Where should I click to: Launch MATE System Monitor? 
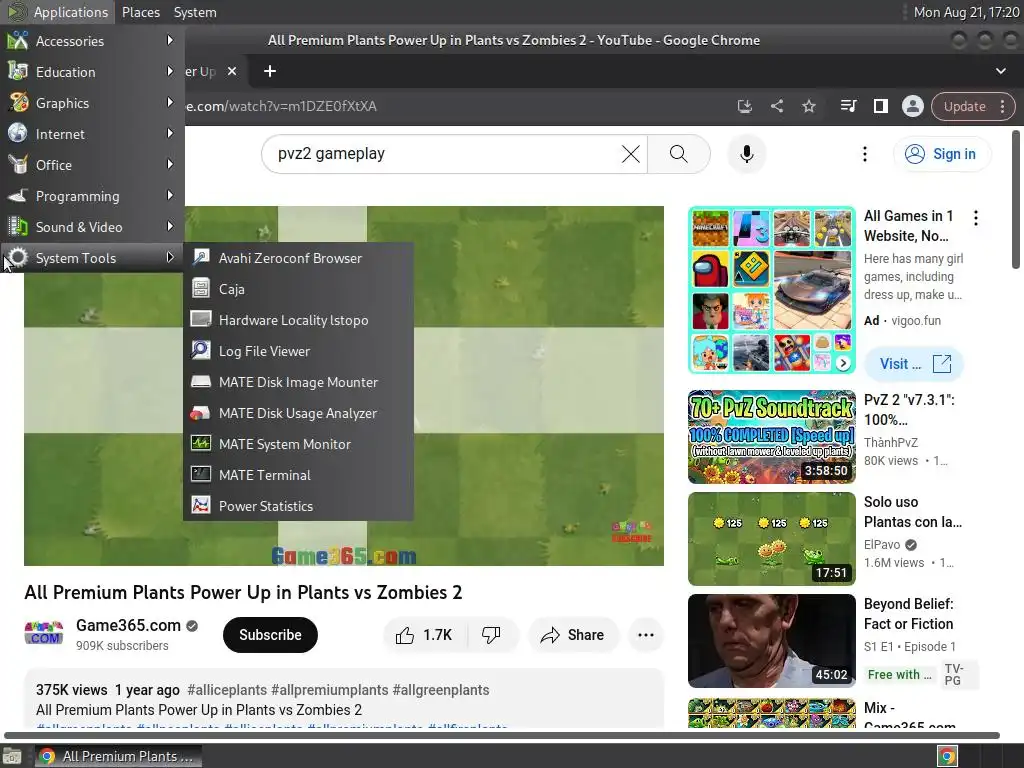tap(298, 444)
